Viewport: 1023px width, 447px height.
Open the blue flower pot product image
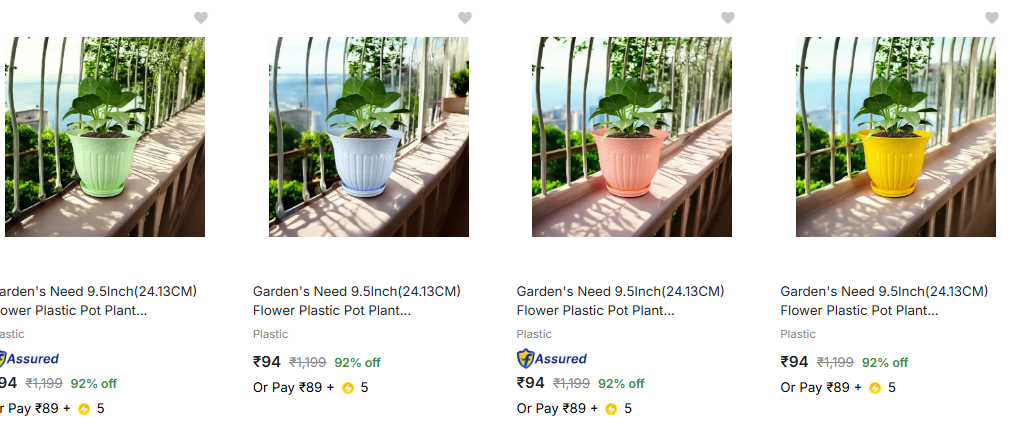pos(368,137)
